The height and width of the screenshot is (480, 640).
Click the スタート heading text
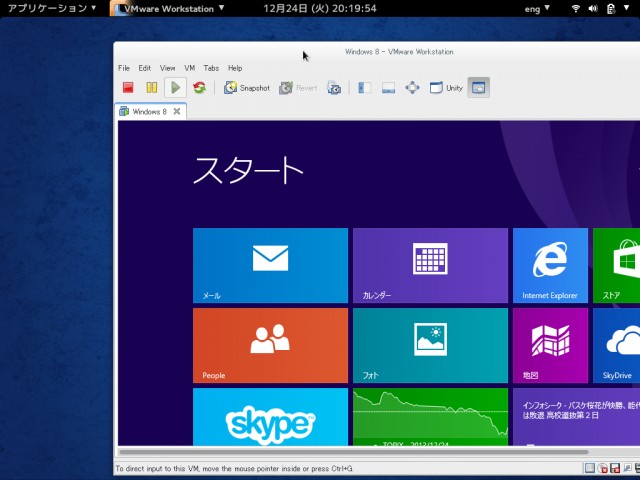(x=248, y=170)
